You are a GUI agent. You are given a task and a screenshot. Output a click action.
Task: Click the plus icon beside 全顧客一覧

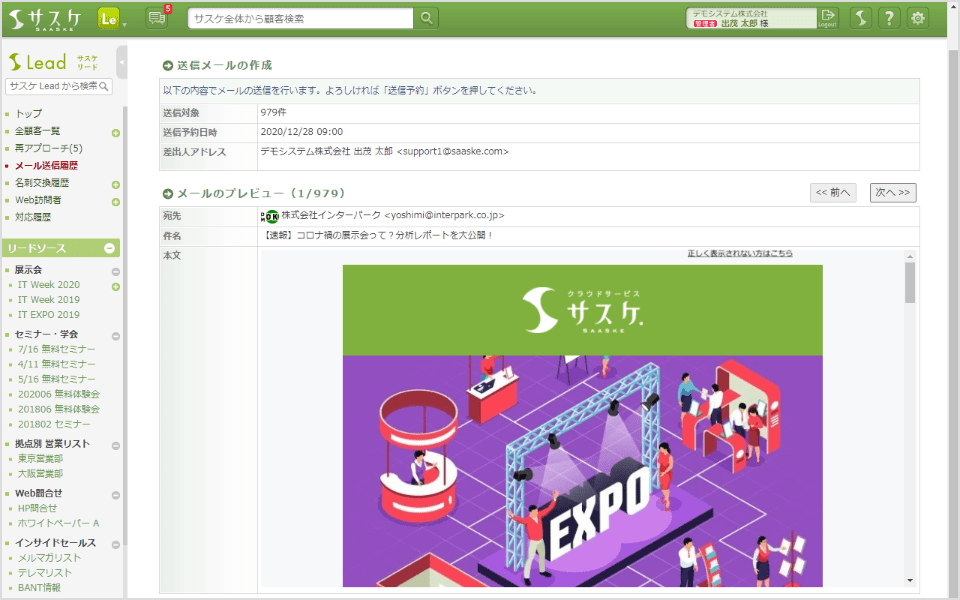[x=116, y=133]
